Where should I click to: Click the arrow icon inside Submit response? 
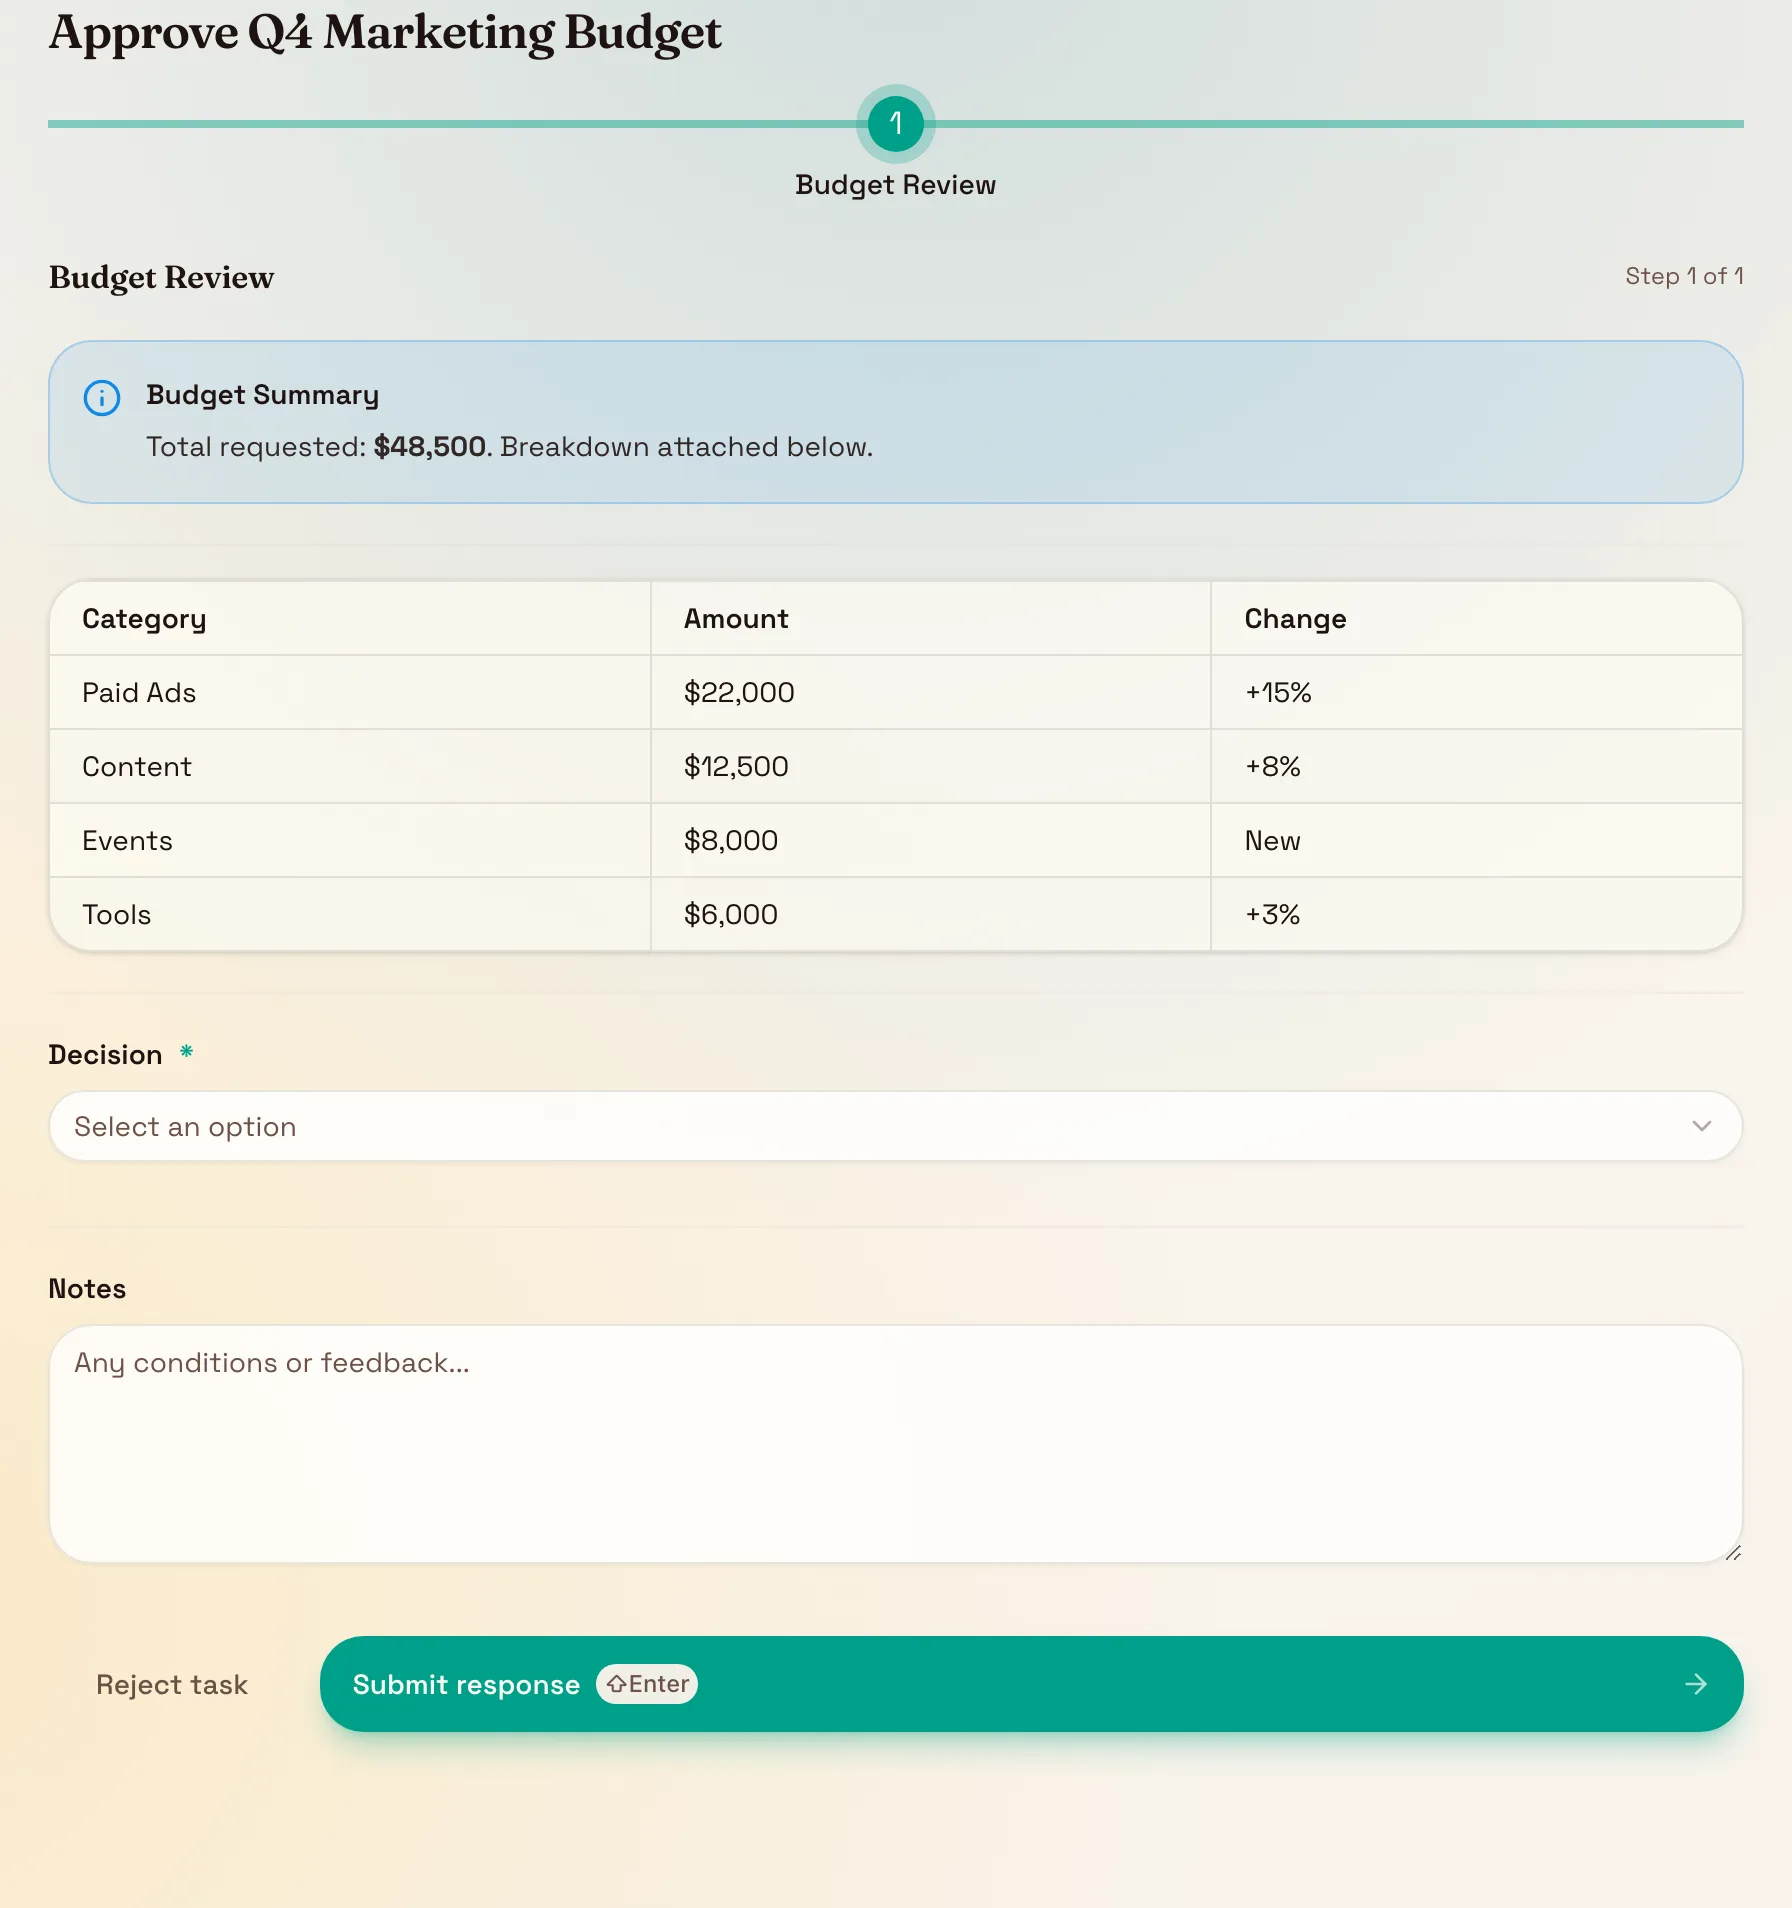[1695, 1684]
